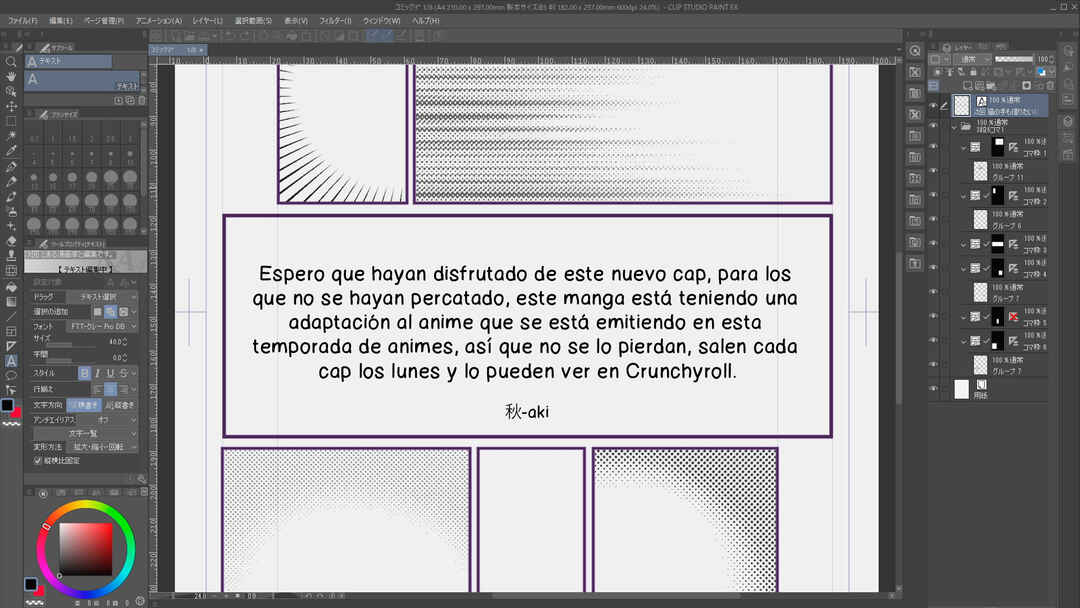Click the color square inside wheel
The image size is (1080, 608).
click(85, 549)
